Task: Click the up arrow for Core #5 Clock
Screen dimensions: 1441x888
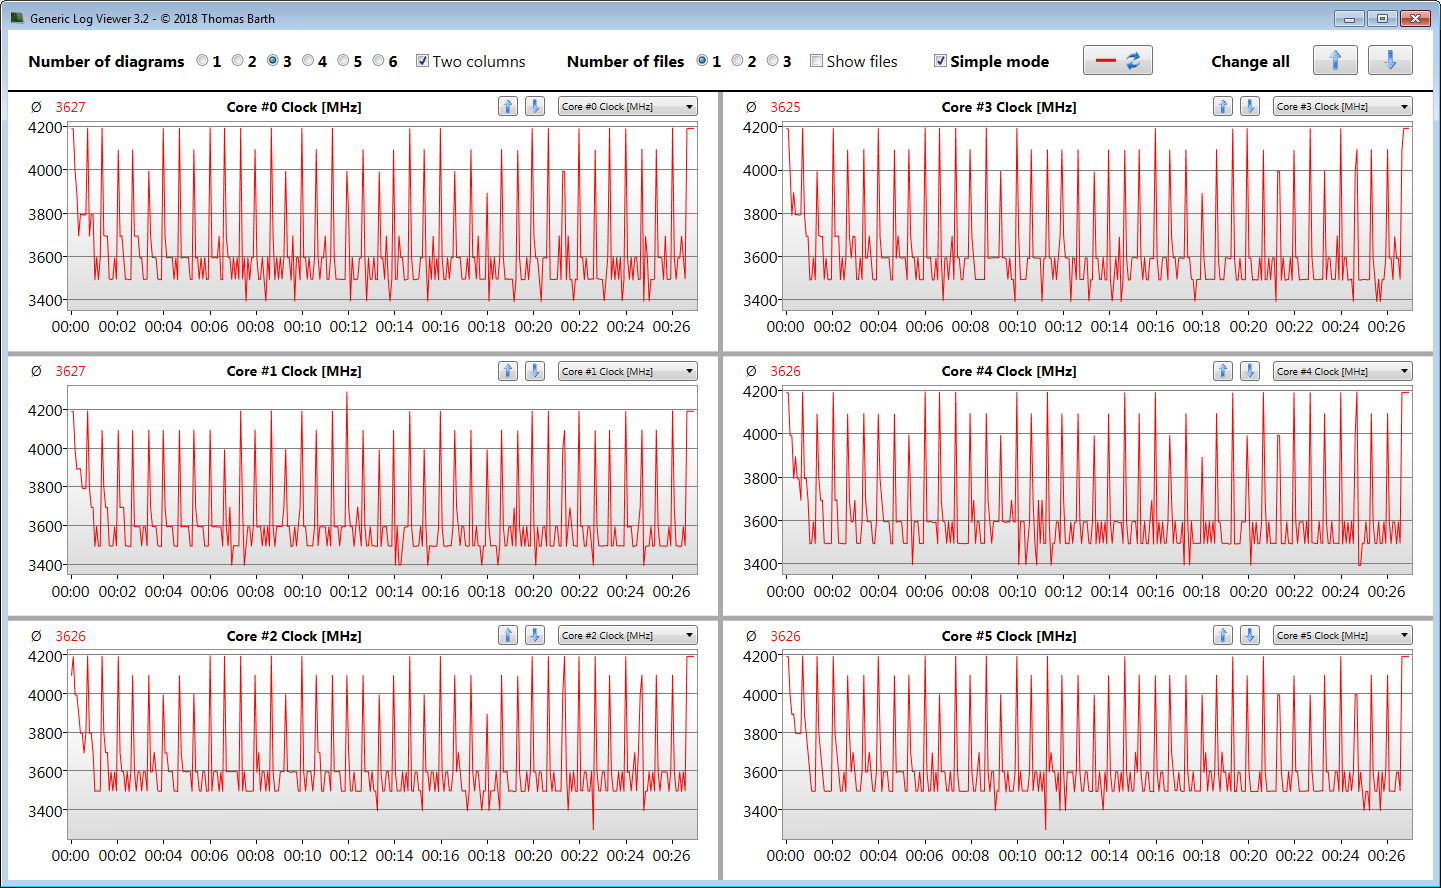Action: click(1223, 635)
